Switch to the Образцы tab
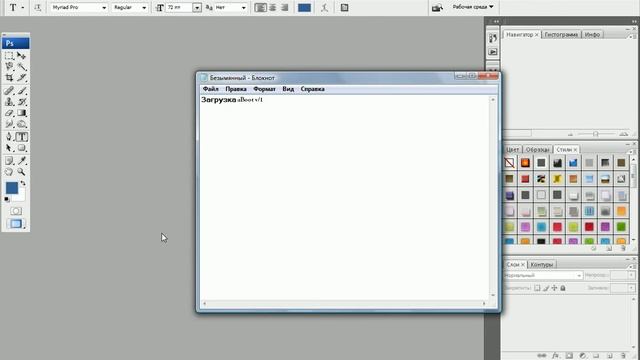The image size is (640, 360). click(x=537, y=149)
